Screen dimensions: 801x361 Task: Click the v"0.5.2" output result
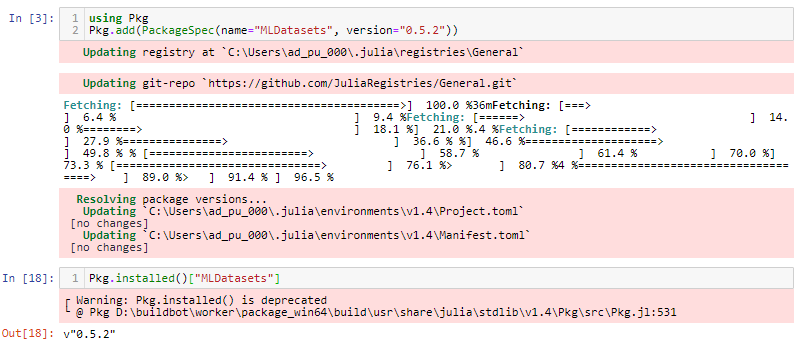coord(90,334)
